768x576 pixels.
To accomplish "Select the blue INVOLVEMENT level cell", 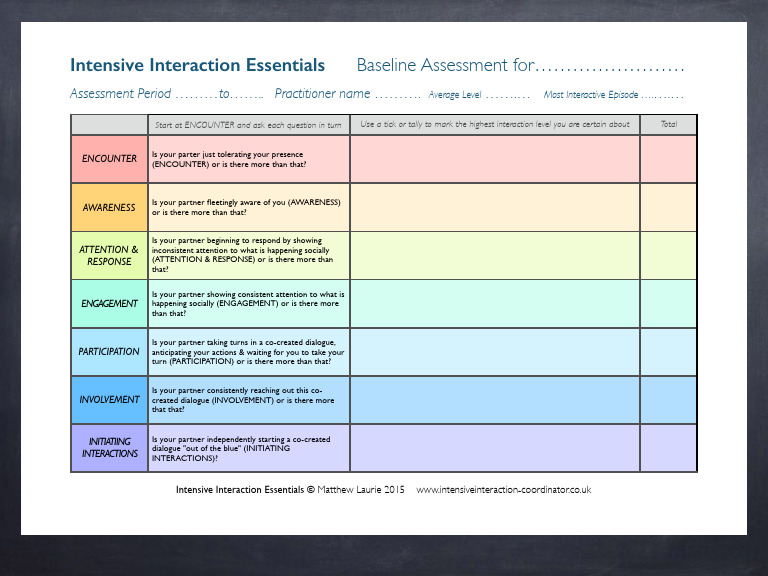I will coord(109,400).
